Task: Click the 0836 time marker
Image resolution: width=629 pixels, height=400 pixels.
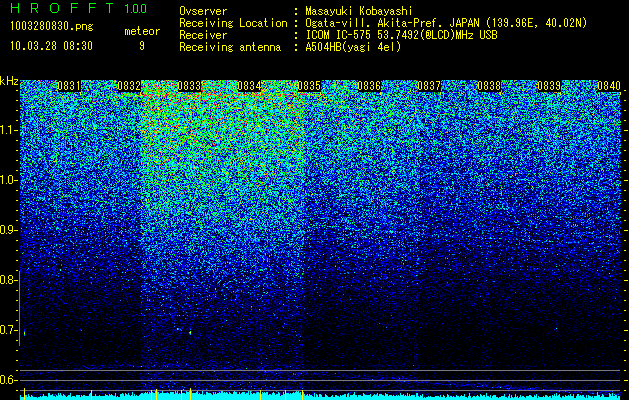Action: coord(369,86)
